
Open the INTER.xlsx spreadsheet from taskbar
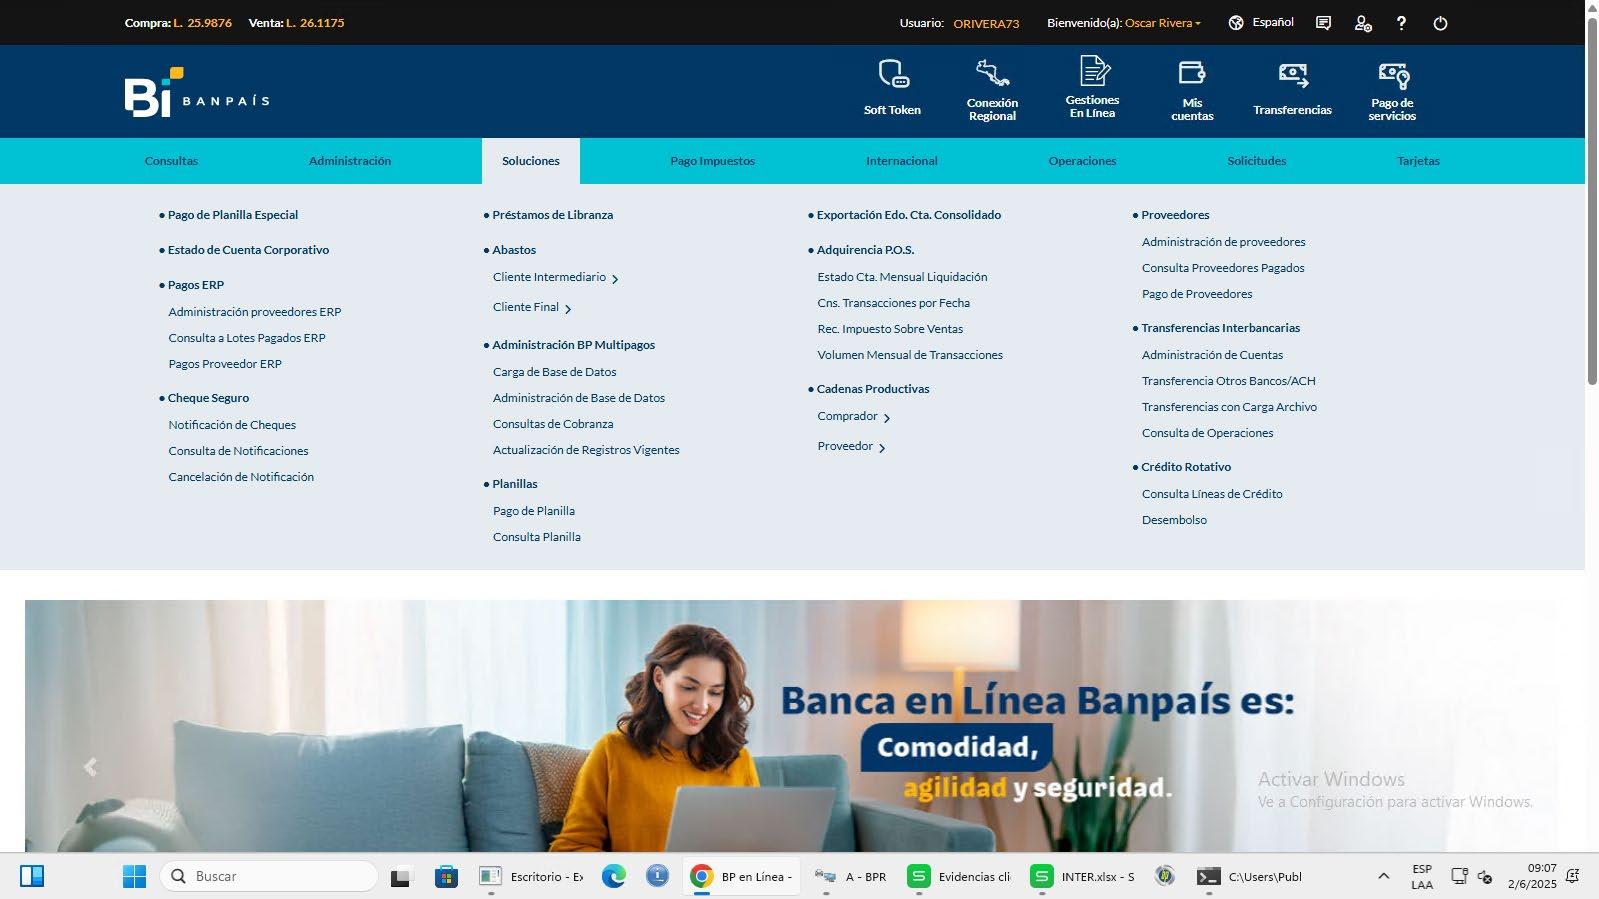[1083, 877]
